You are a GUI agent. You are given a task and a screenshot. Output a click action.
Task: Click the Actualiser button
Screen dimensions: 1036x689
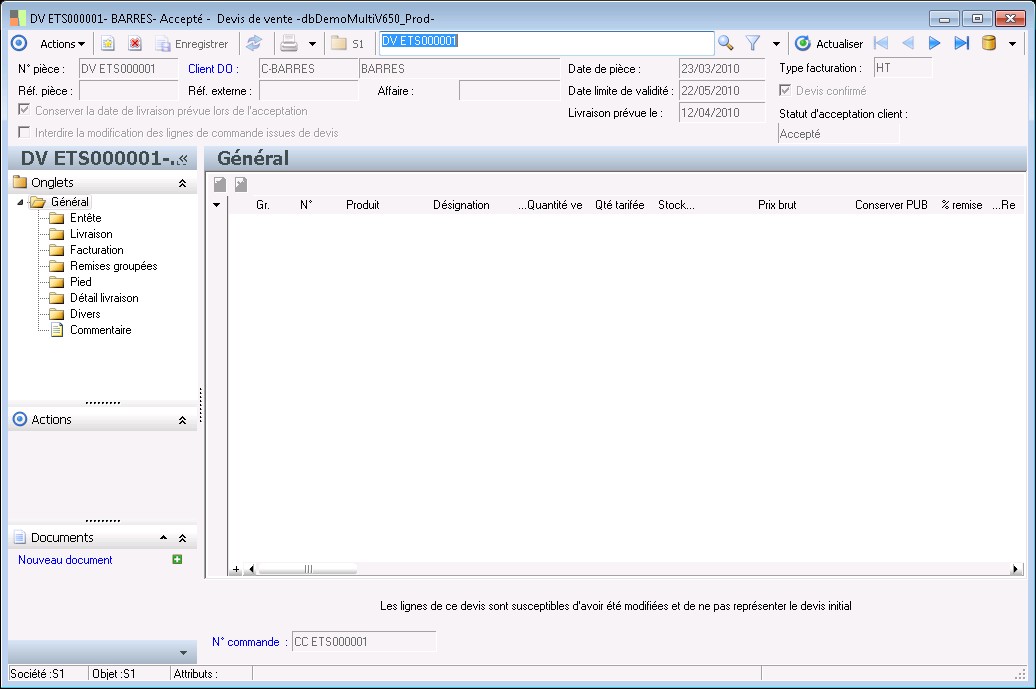coord(828,44)
